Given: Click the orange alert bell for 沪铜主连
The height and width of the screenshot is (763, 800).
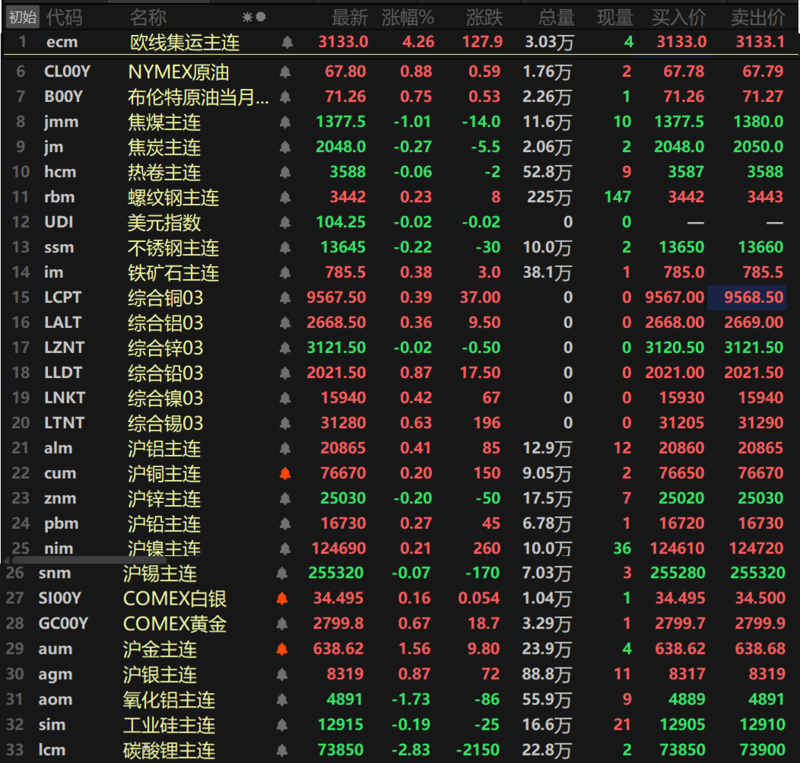Looking at the screenshot, I should tap(287, 473).
